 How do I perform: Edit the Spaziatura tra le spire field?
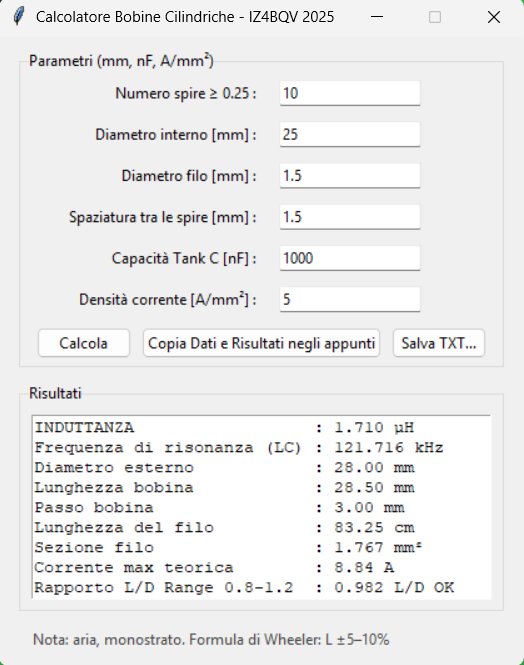point(350,217)
